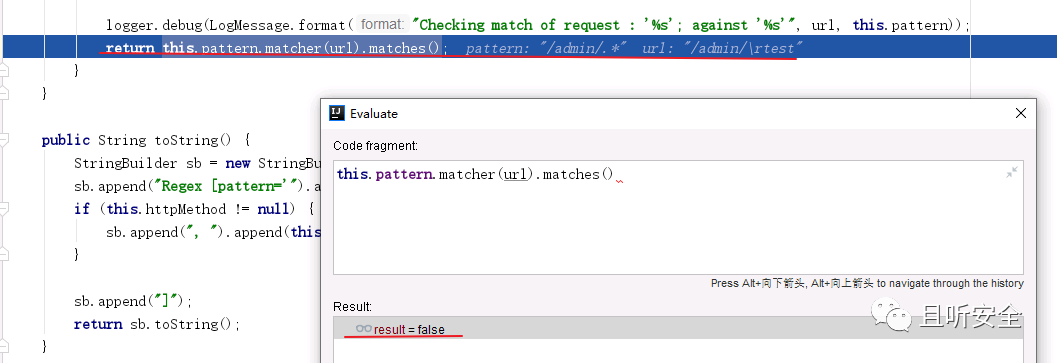Click 'return sb.toString();' line

157,324
